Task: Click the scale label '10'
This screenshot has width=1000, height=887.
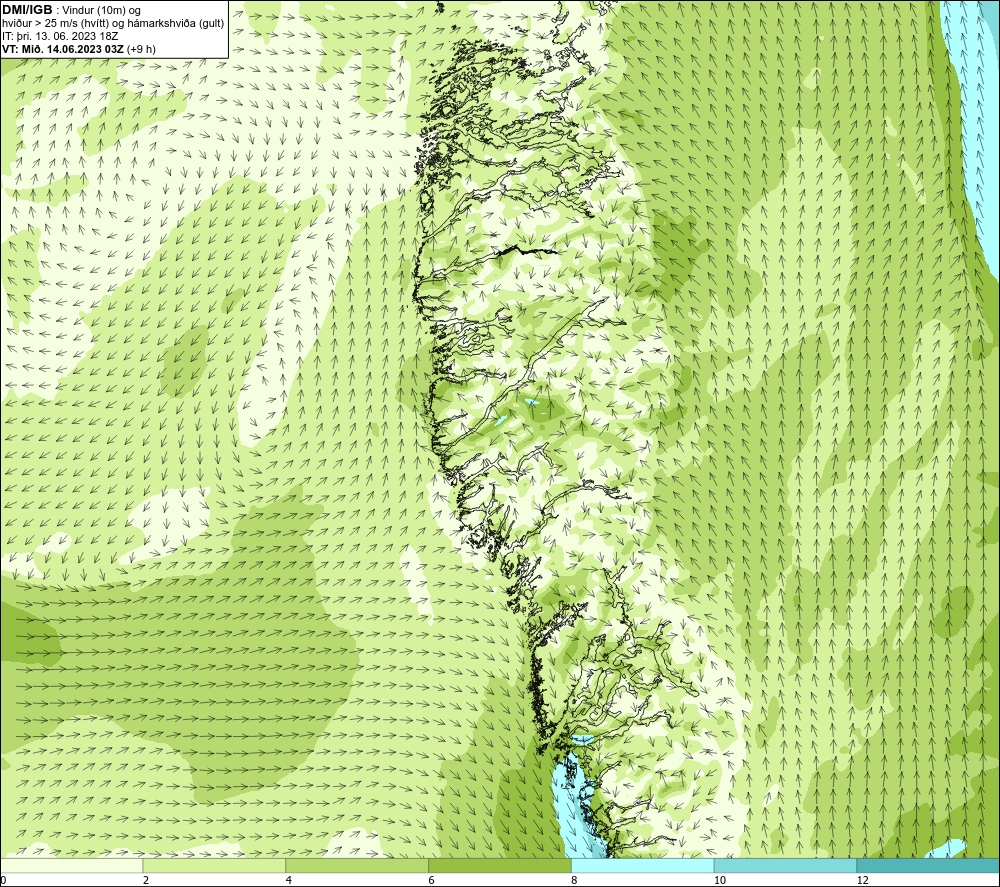Action: (x=720, y=880)
